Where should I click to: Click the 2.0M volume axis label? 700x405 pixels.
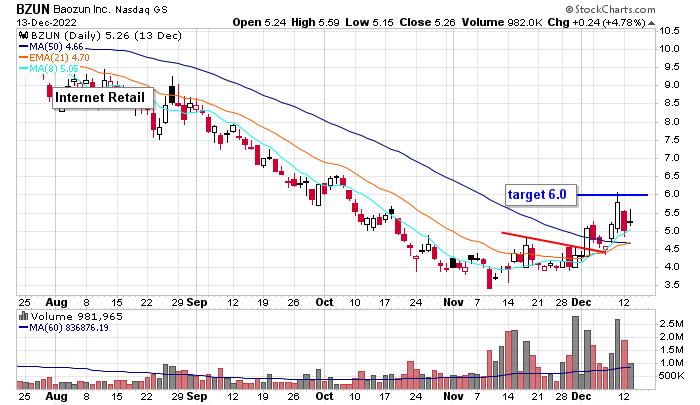click(671, 337)
